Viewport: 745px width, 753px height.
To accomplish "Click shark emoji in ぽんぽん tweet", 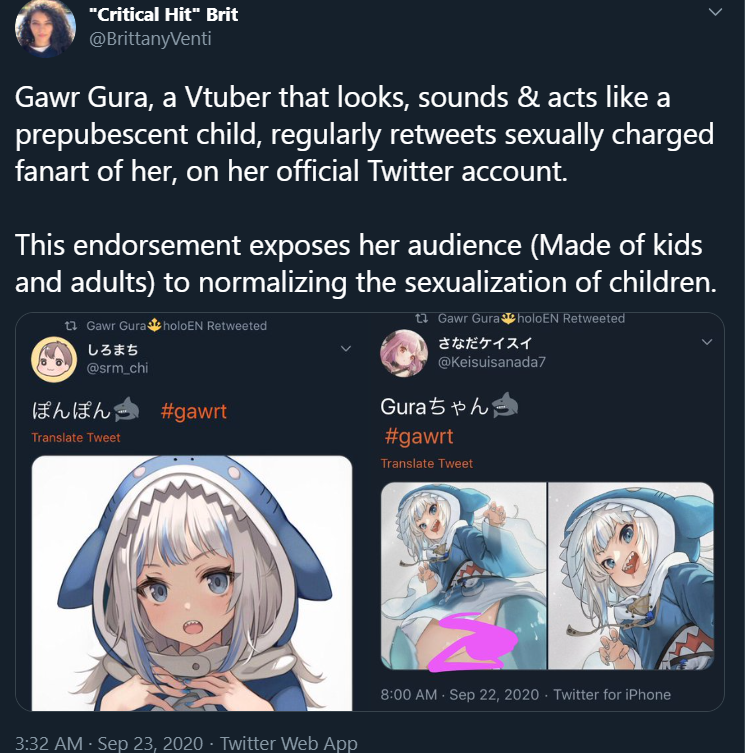I will (x=126, y=409).
